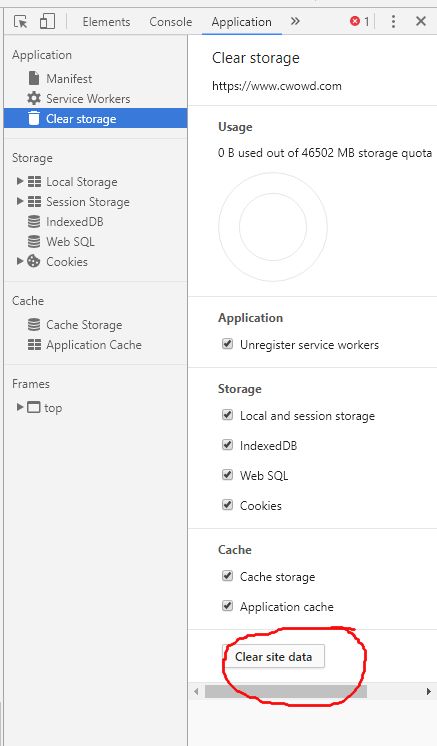Select the Manifest document icon

pos(34,78)
